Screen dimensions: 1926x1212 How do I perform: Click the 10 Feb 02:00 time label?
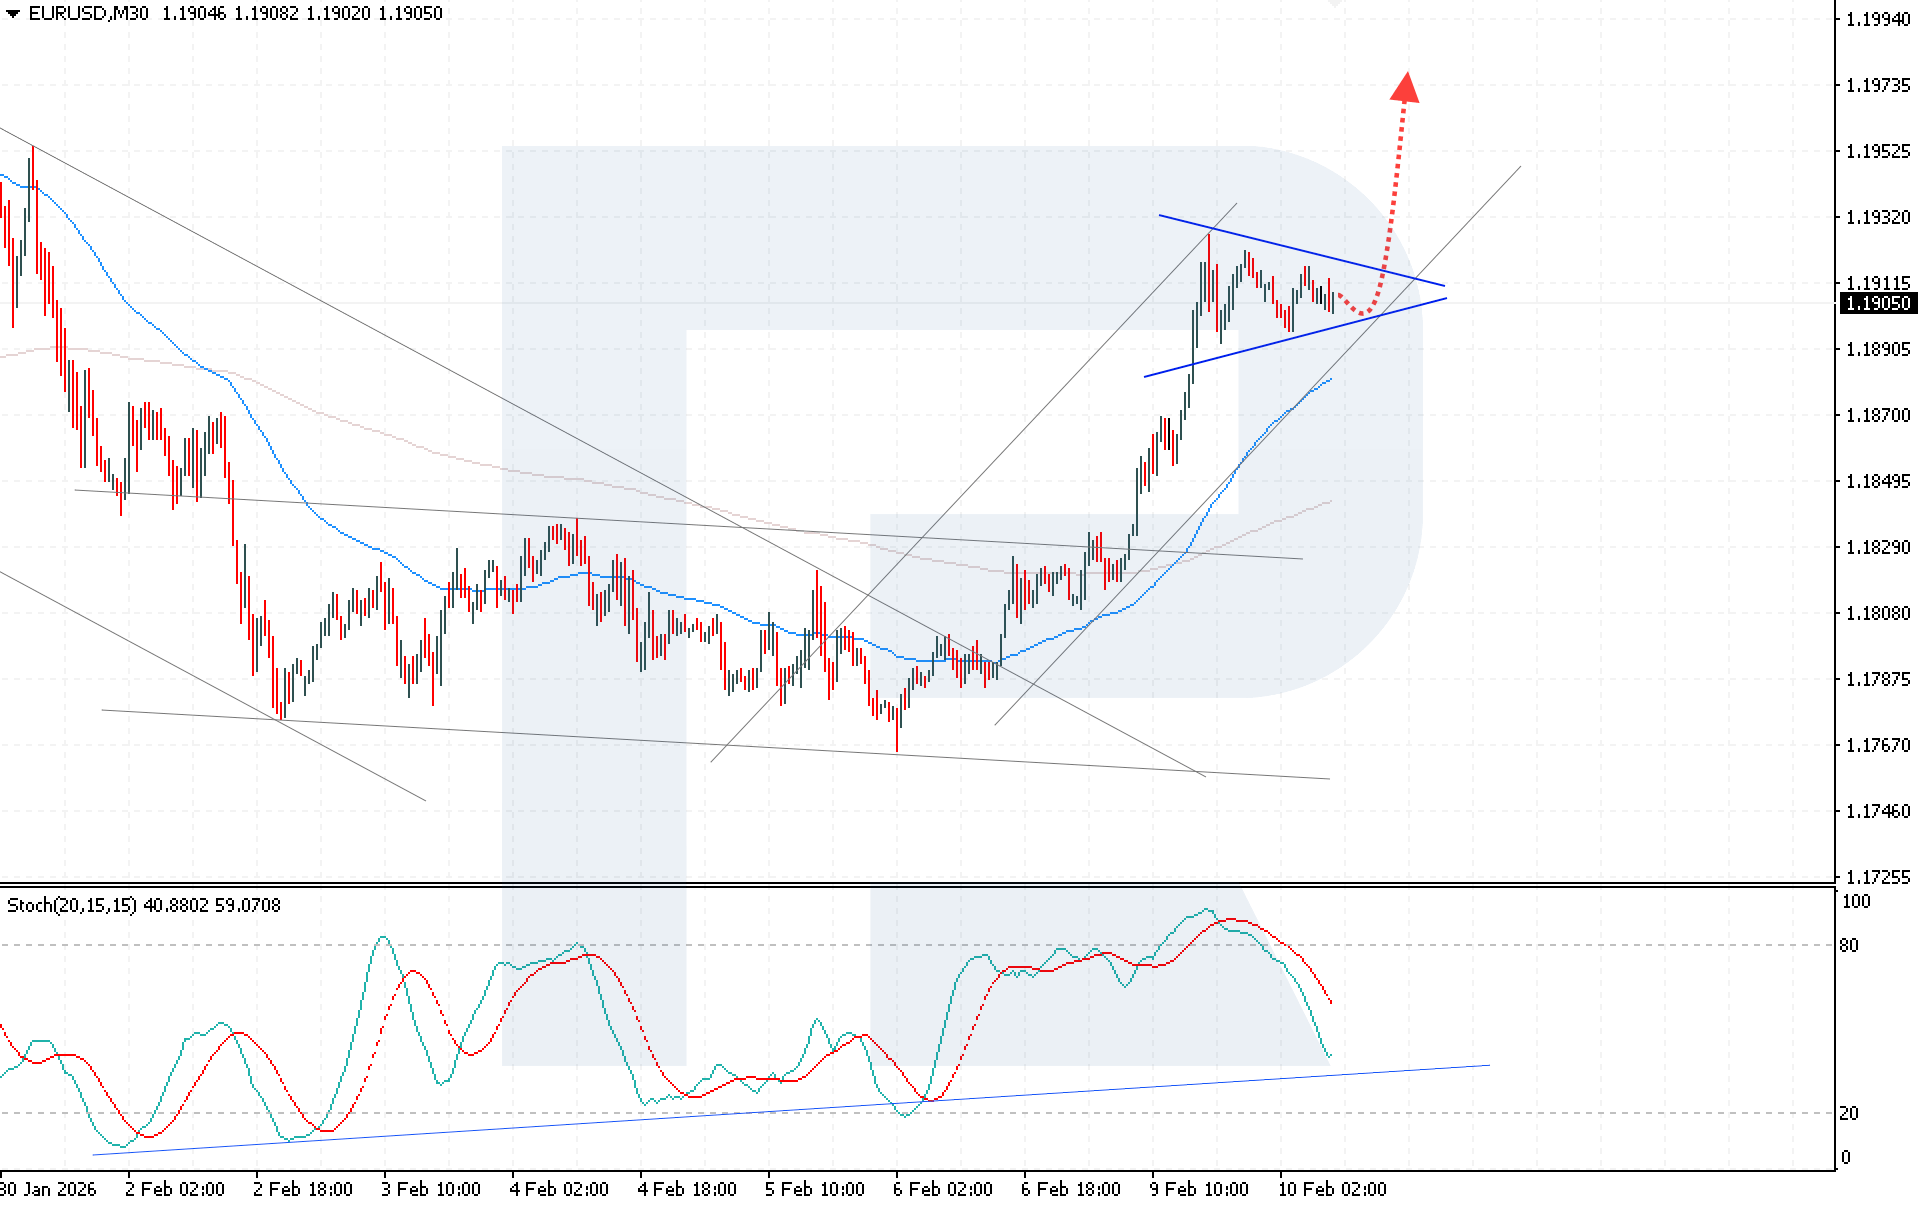point(1332,1190)
